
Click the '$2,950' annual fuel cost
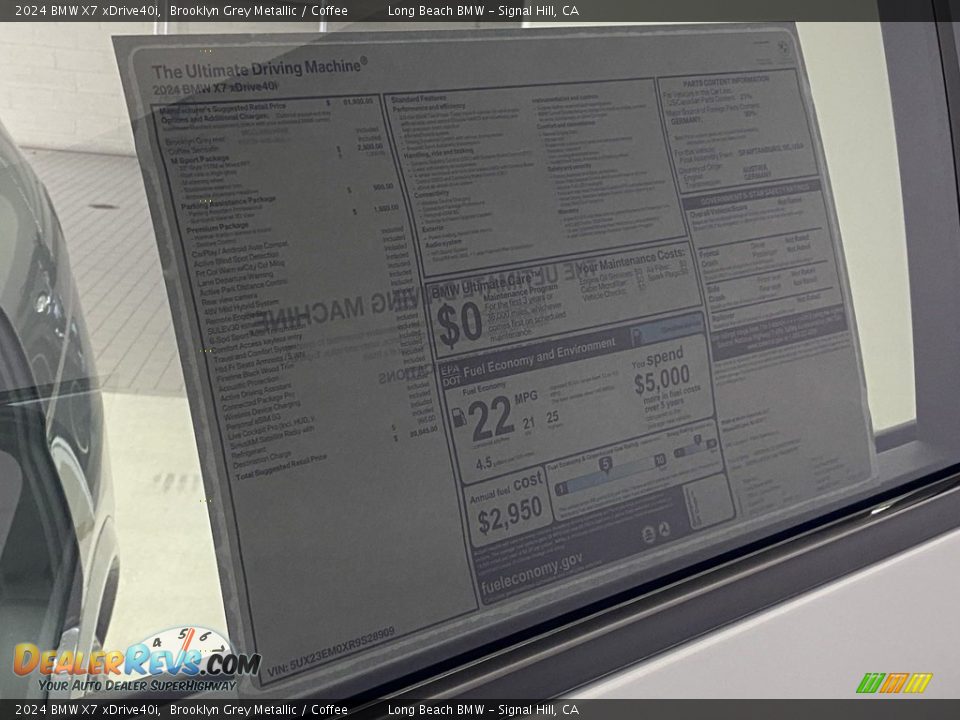510,515
